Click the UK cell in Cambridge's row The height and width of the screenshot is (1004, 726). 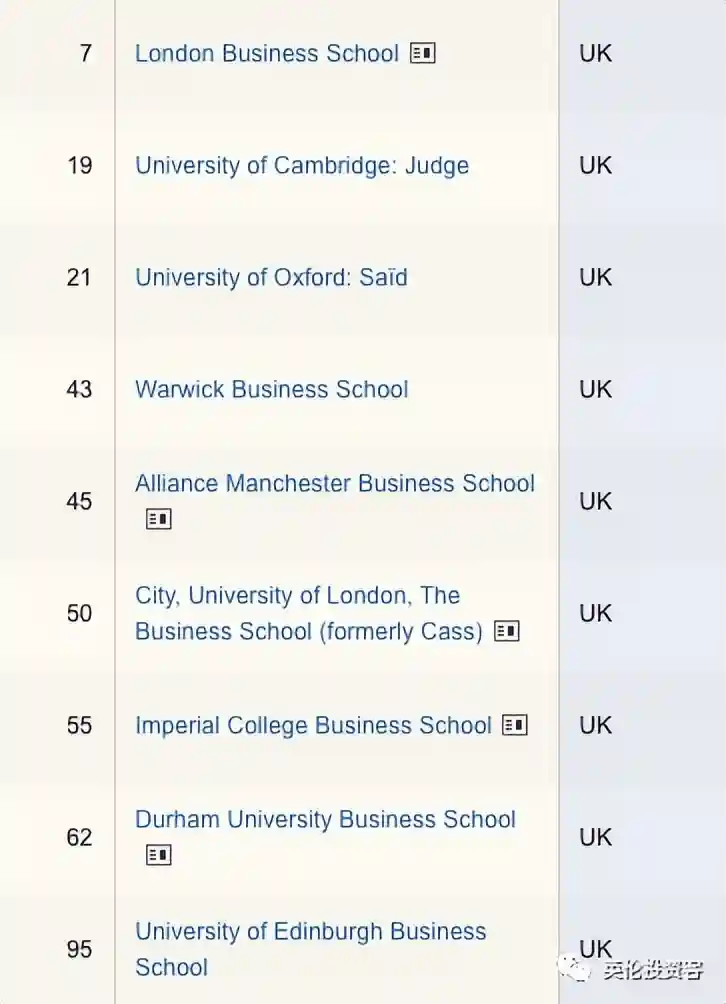click(595, 166)
